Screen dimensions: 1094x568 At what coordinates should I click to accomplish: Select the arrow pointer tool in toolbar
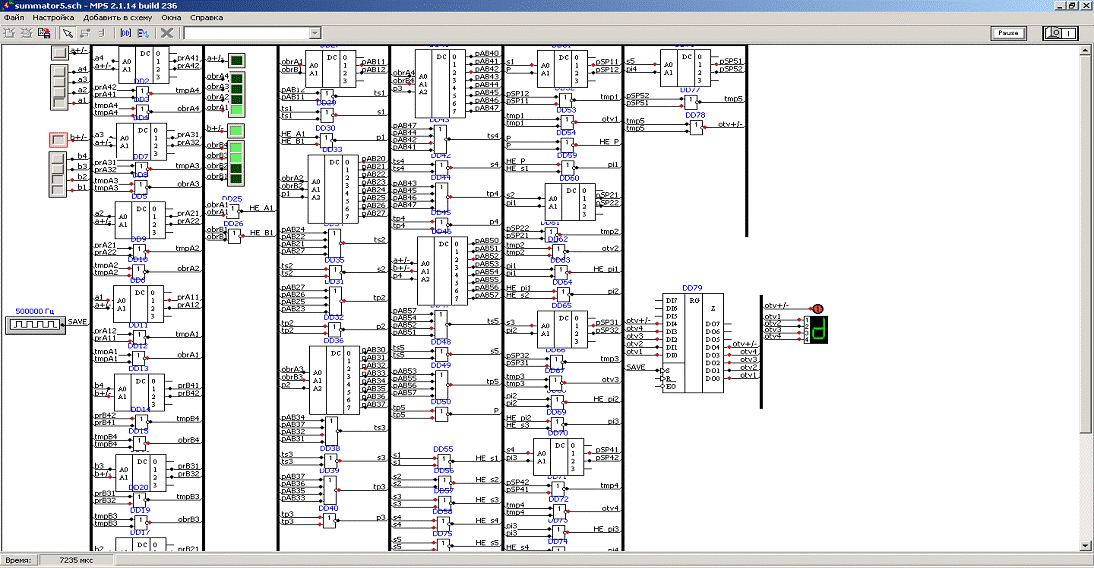coord(67,33)
